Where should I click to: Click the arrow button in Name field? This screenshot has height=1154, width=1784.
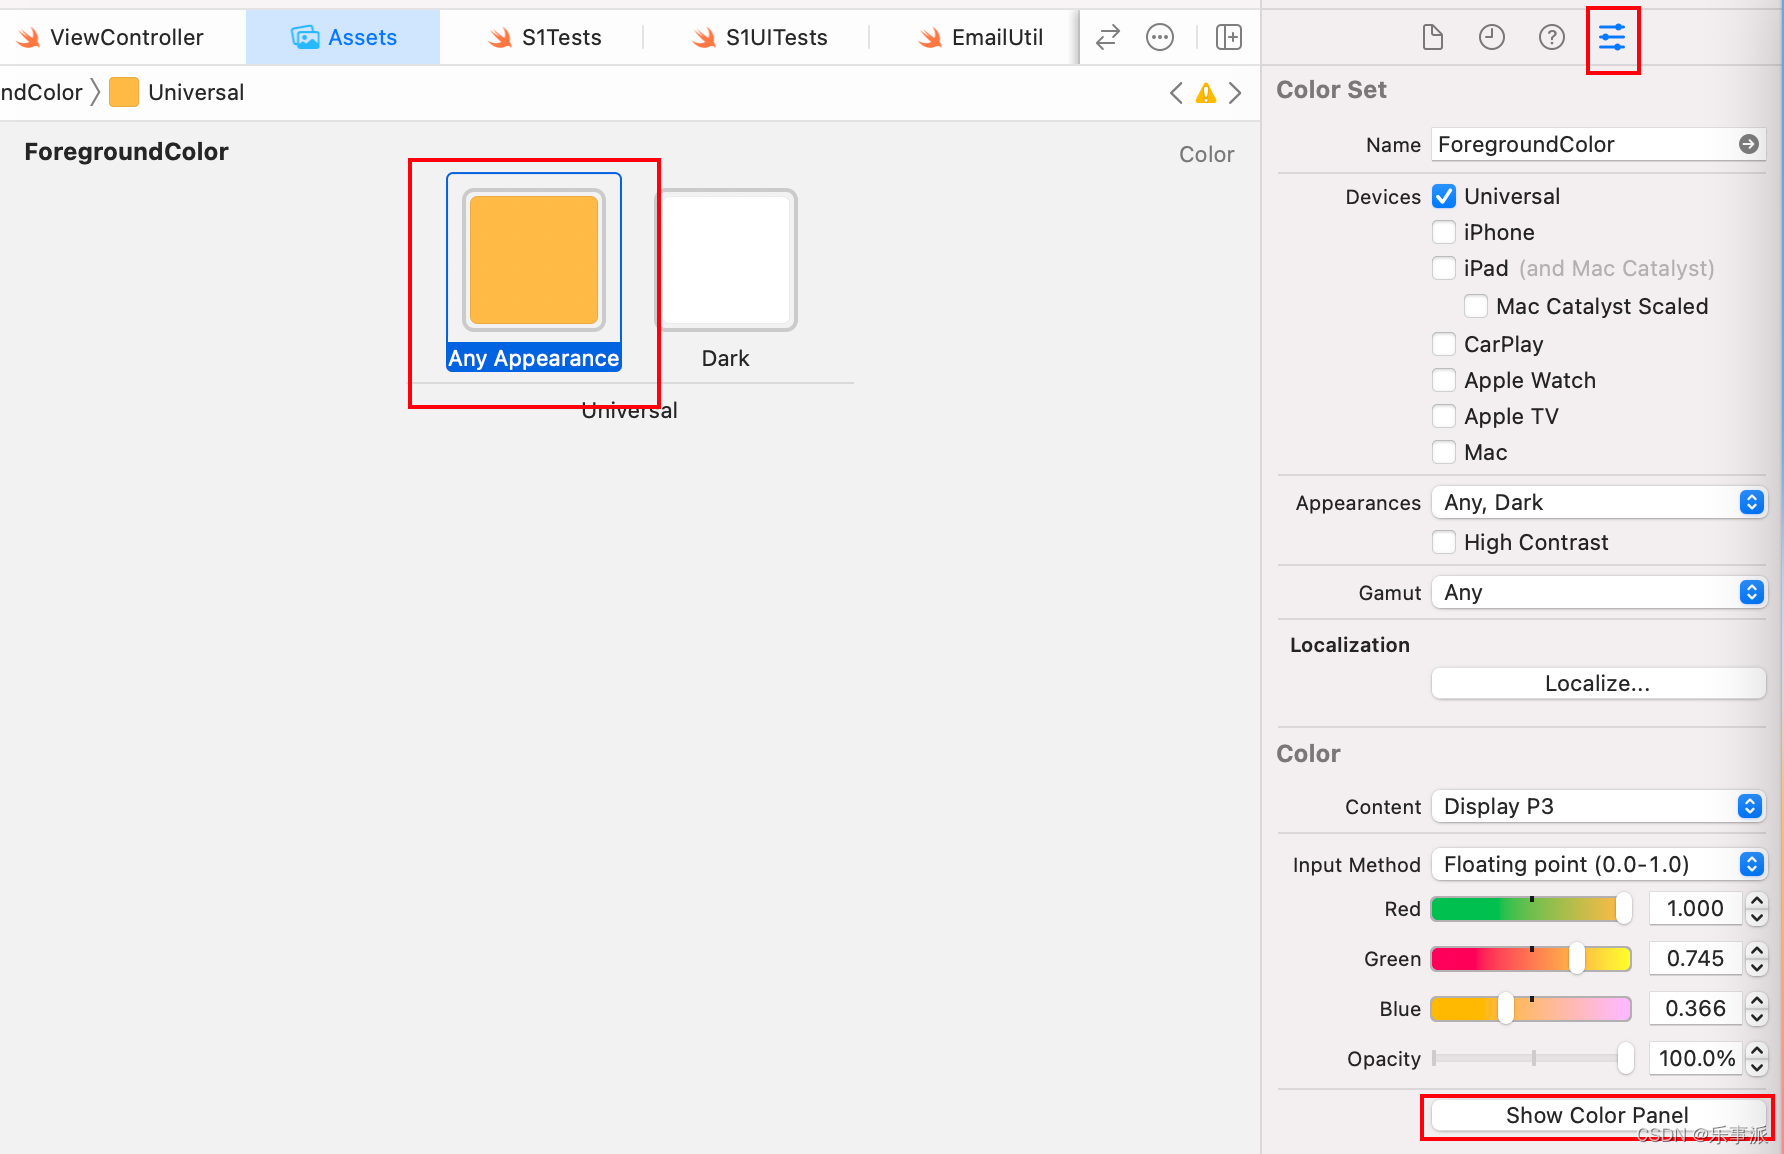(x=1748, y=144)
